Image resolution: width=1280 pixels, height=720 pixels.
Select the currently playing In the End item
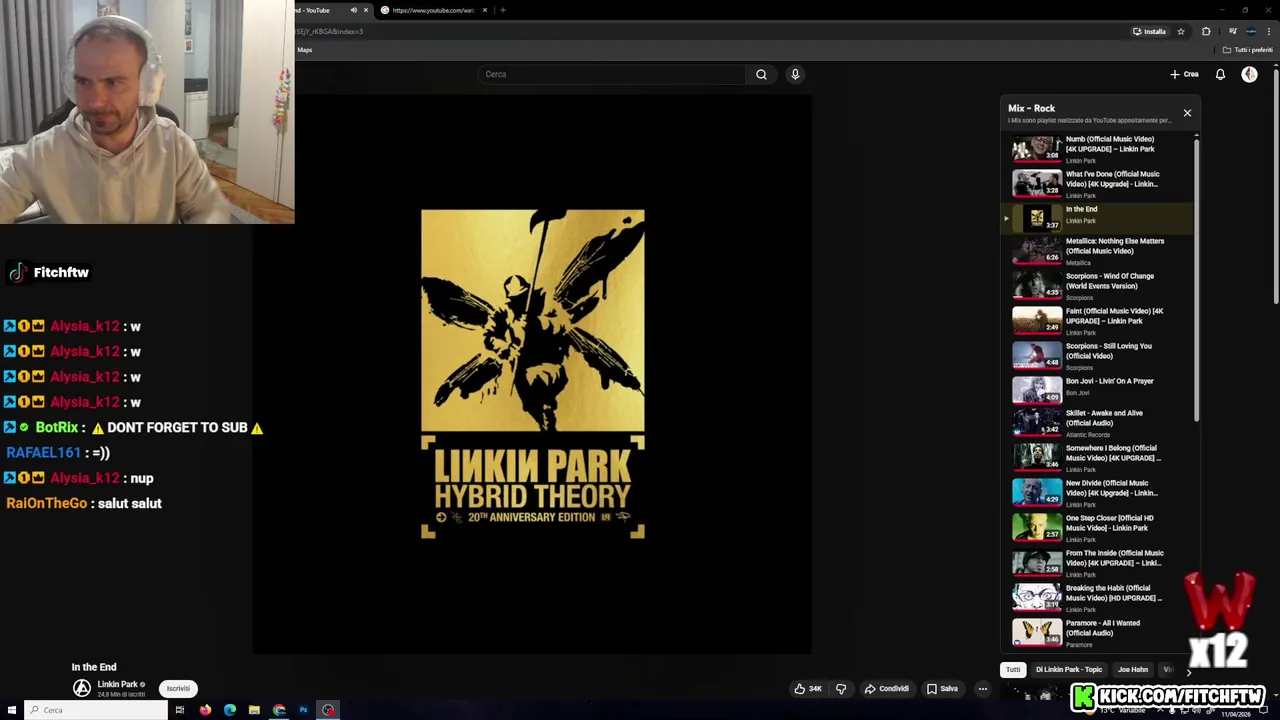1098,216
